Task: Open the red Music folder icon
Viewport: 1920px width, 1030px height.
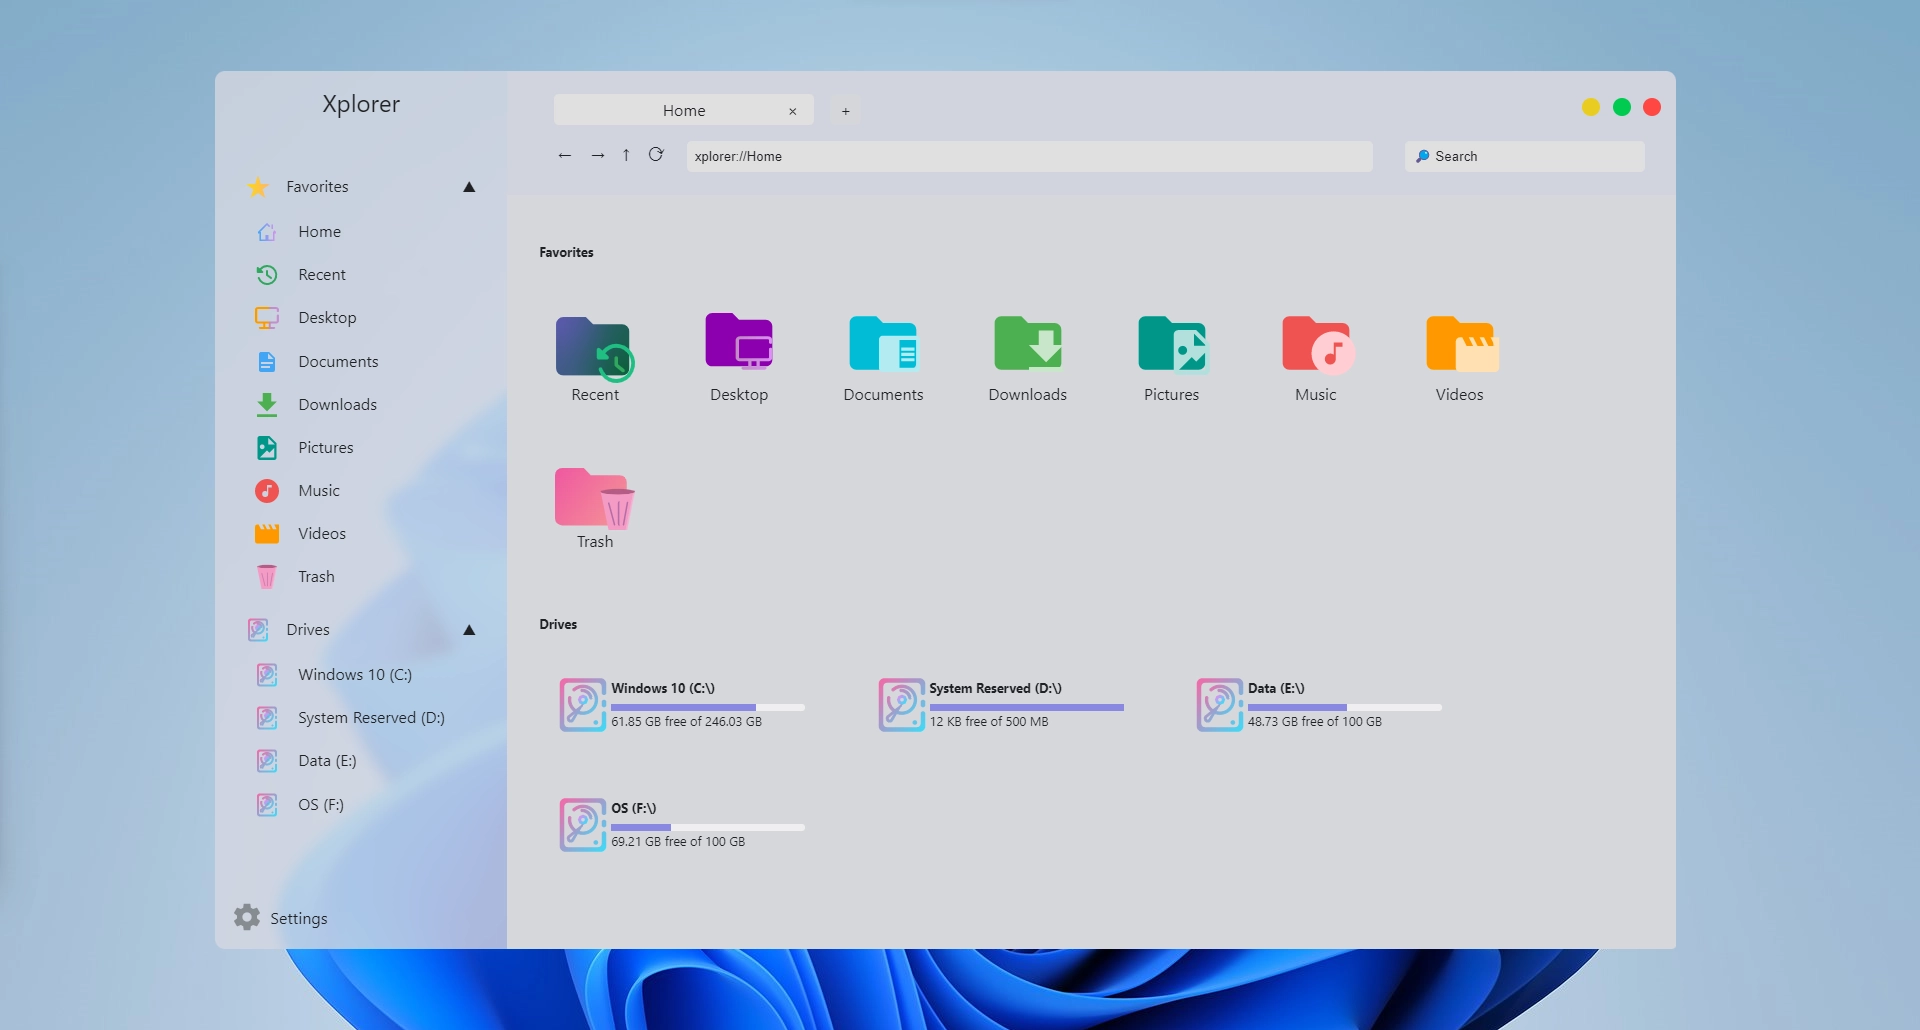Action: pyautogui.click(x=1315, y=344)
